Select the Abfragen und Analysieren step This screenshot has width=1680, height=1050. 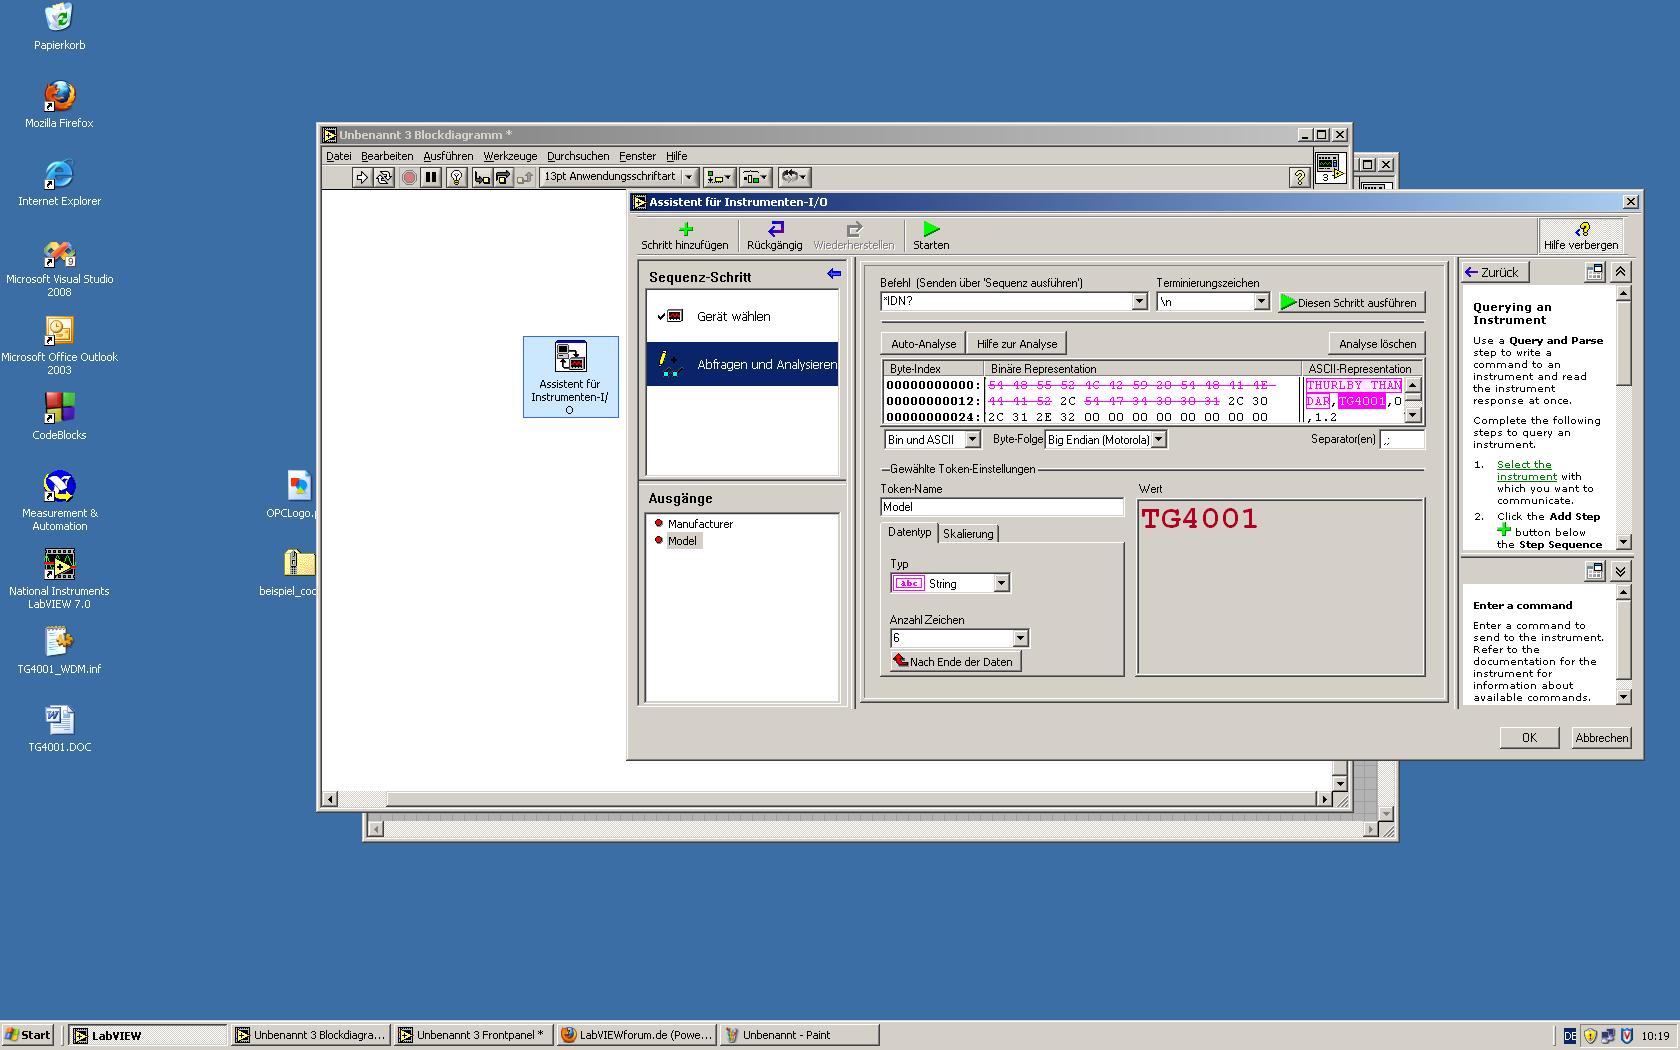click(742, 364)
